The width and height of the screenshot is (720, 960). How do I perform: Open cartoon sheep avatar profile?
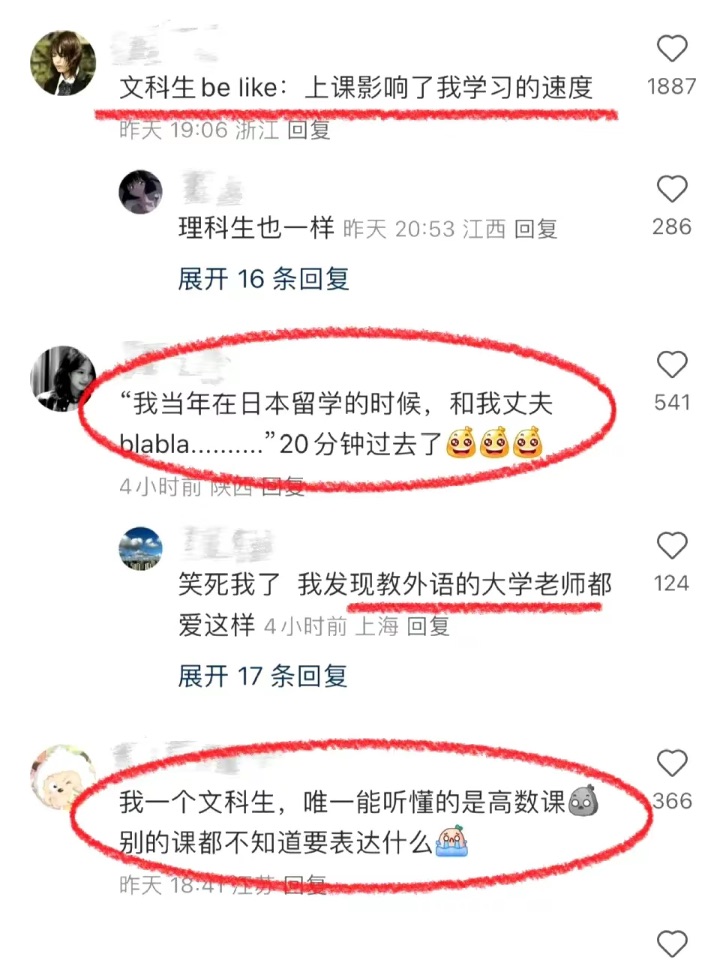pyautogui.click(x=63, y=776)
